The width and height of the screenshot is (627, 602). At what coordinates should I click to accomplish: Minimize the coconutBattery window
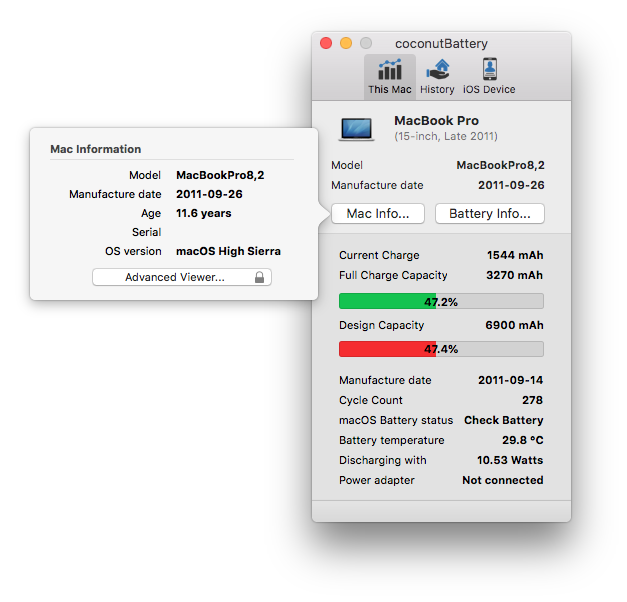point(346,43)
